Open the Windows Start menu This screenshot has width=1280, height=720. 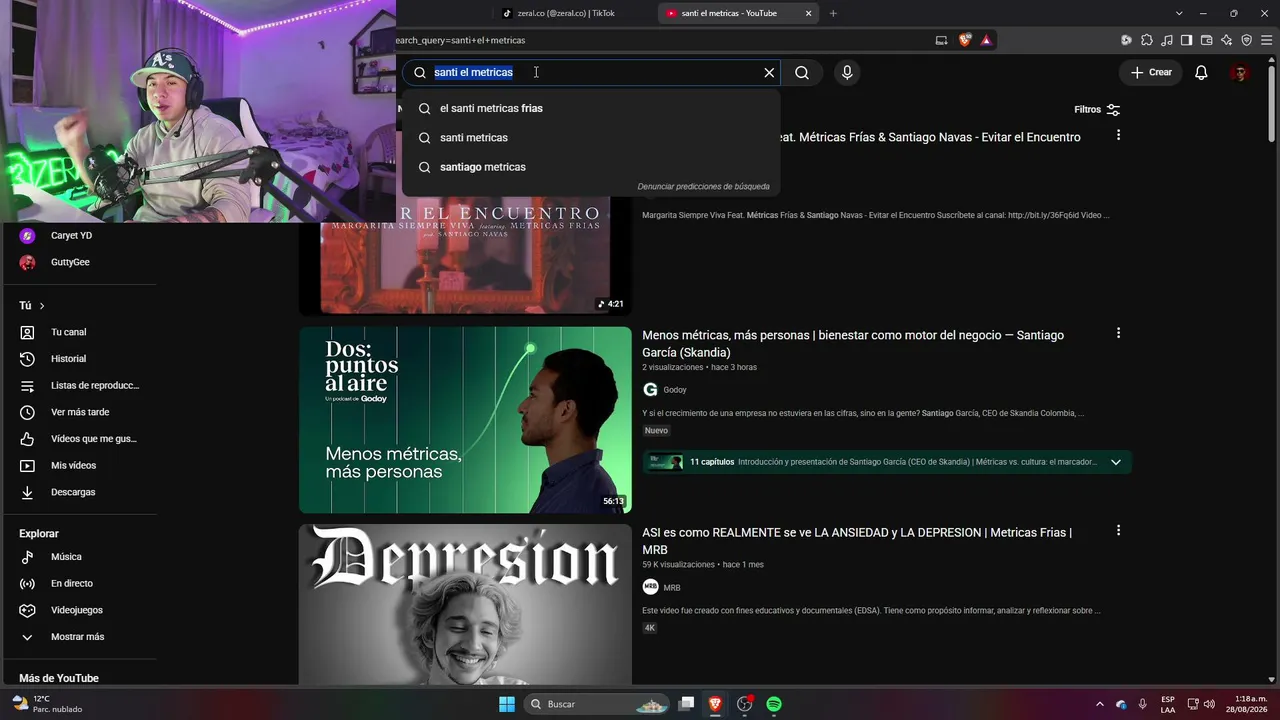(507, 704)
